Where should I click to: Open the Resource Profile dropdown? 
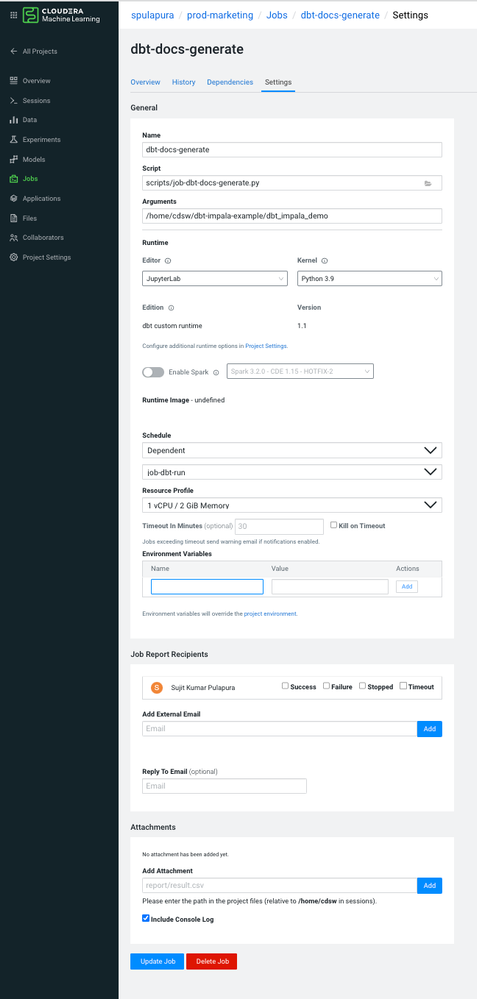tap(292, 505)
